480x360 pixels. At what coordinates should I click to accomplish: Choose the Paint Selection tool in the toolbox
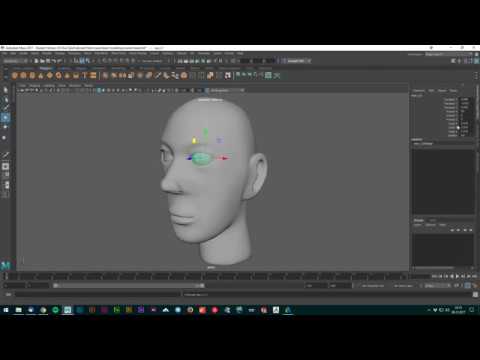tap(5, 108)
